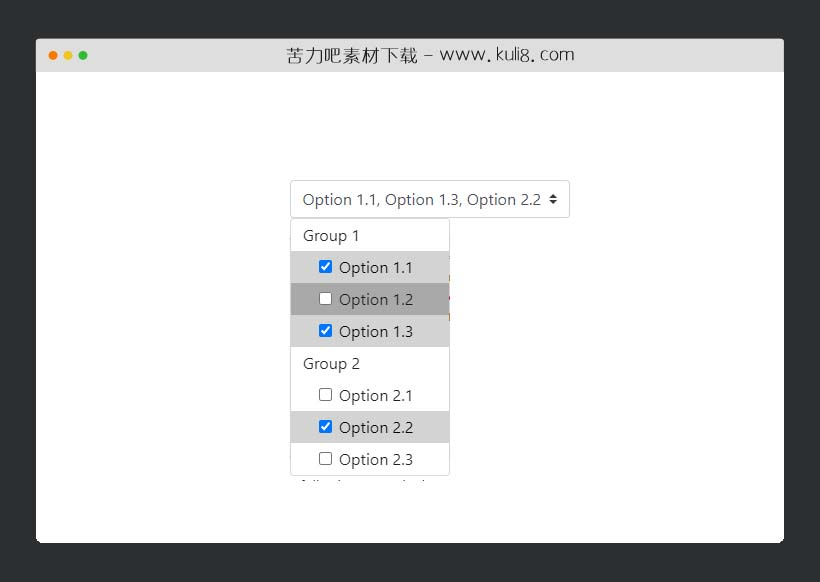Uncheck the Option 1.1 checkbox
This screenshot has height=582, width=820.
325,267
